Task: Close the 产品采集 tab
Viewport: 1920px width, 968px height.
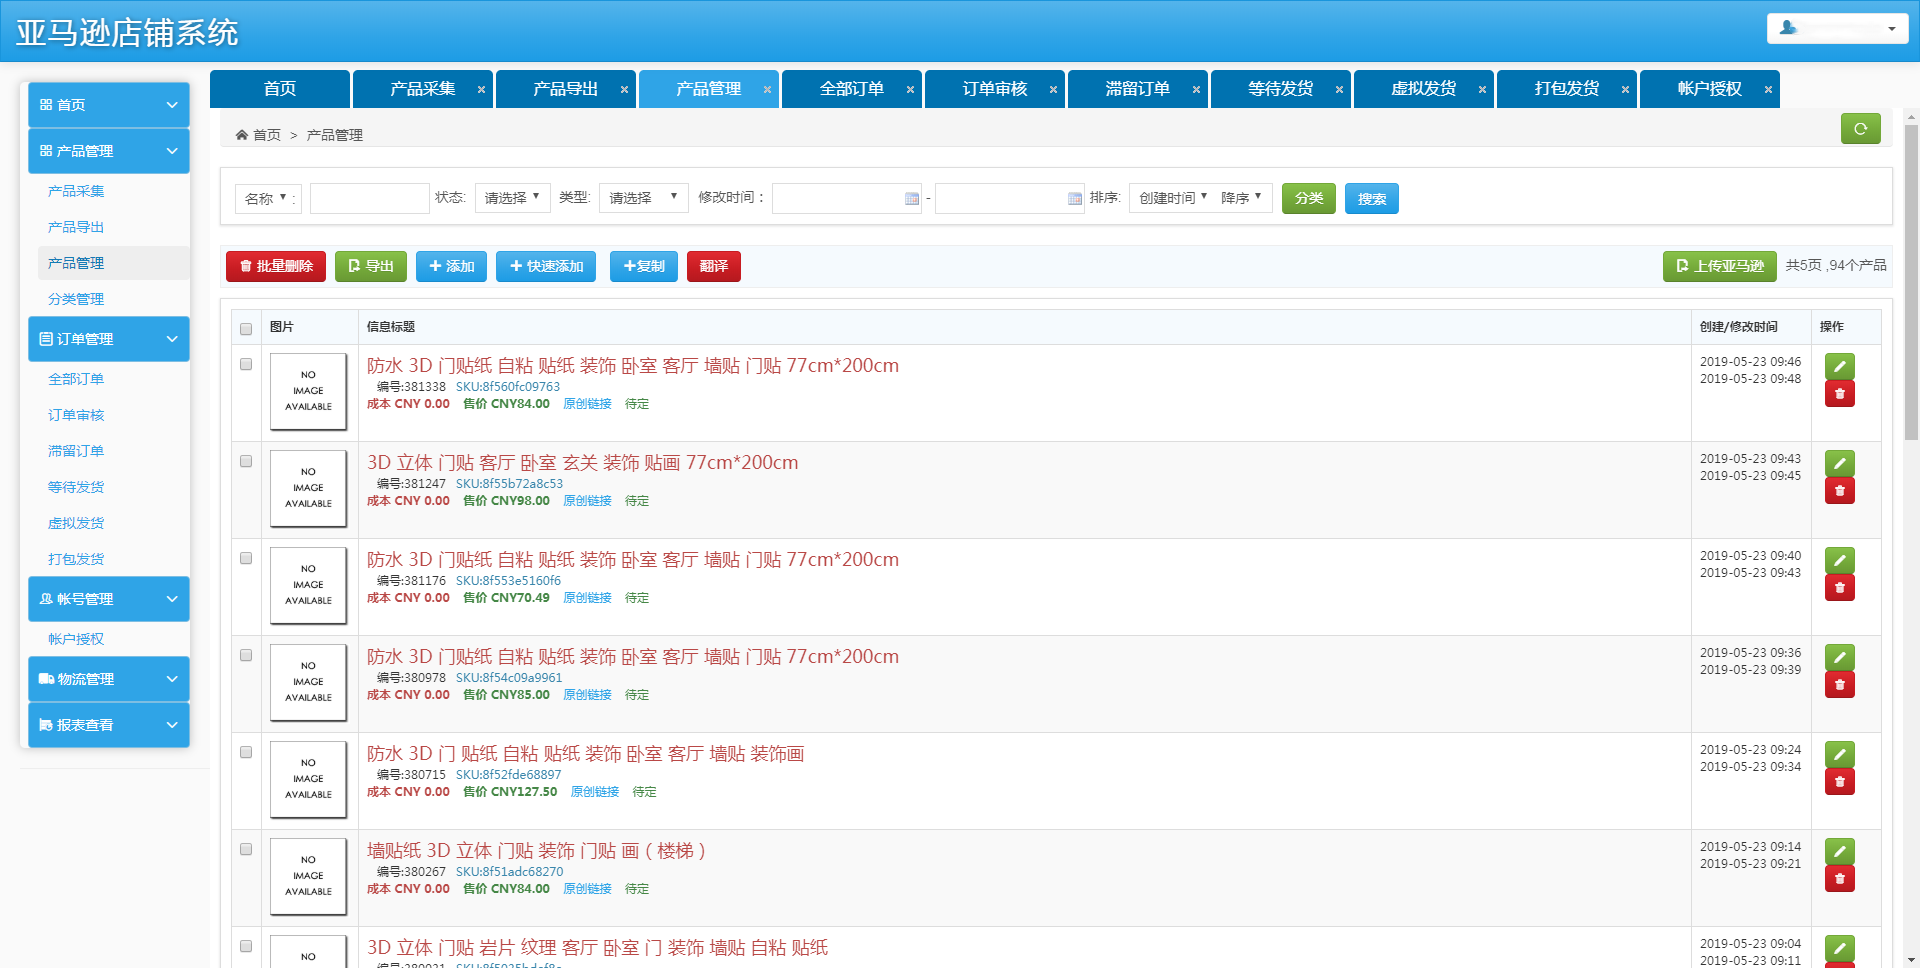Action: point(481,90)
